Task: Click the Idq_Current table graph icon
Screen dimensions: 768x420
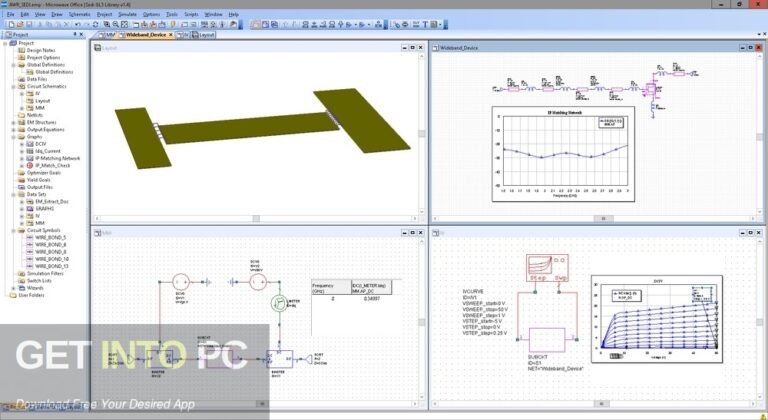Action: coord(30,151)
